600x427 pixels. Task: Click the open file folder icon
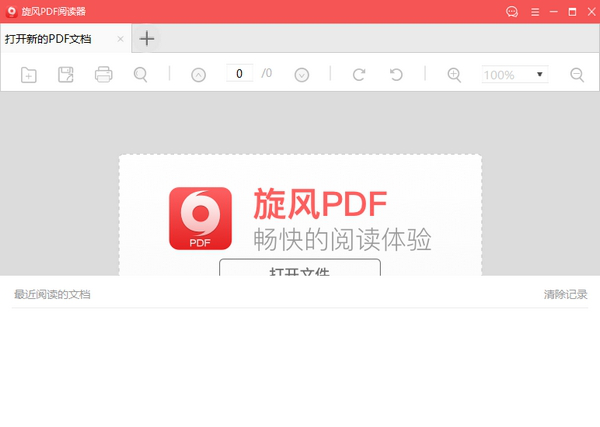pyautogui.click(x=29, y=75)
